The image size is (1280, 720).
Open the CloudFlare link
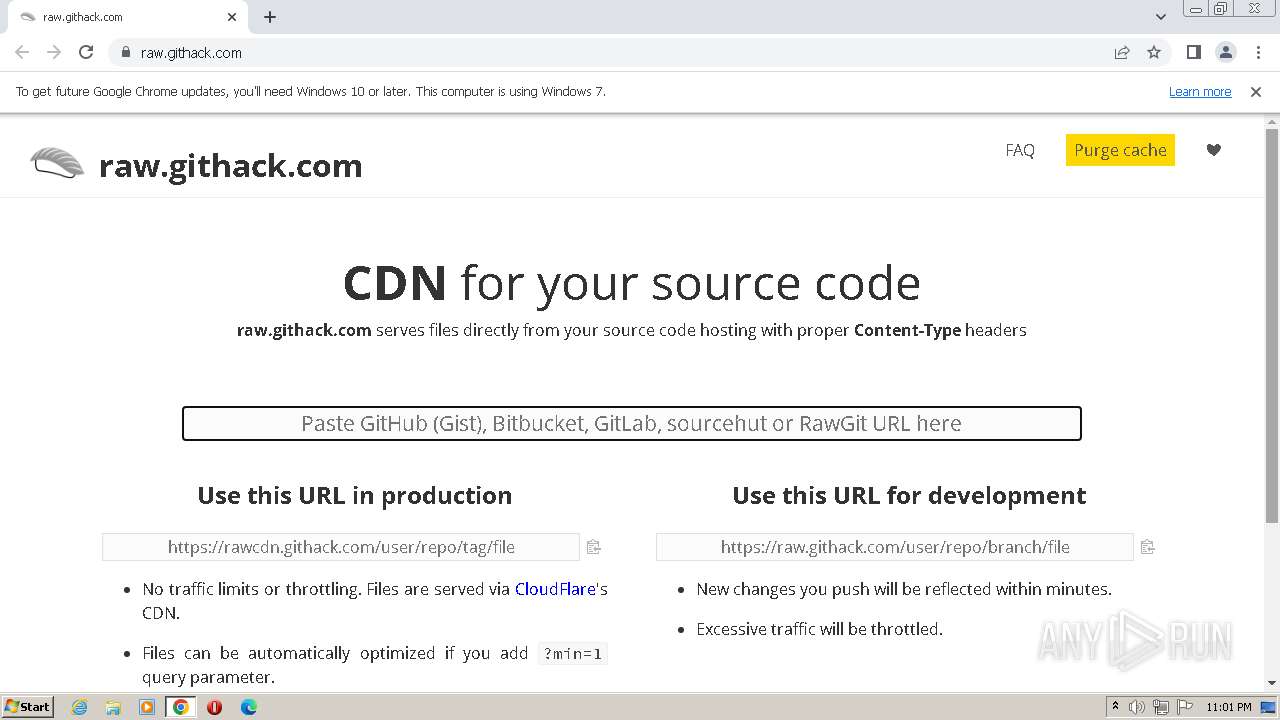555,589
